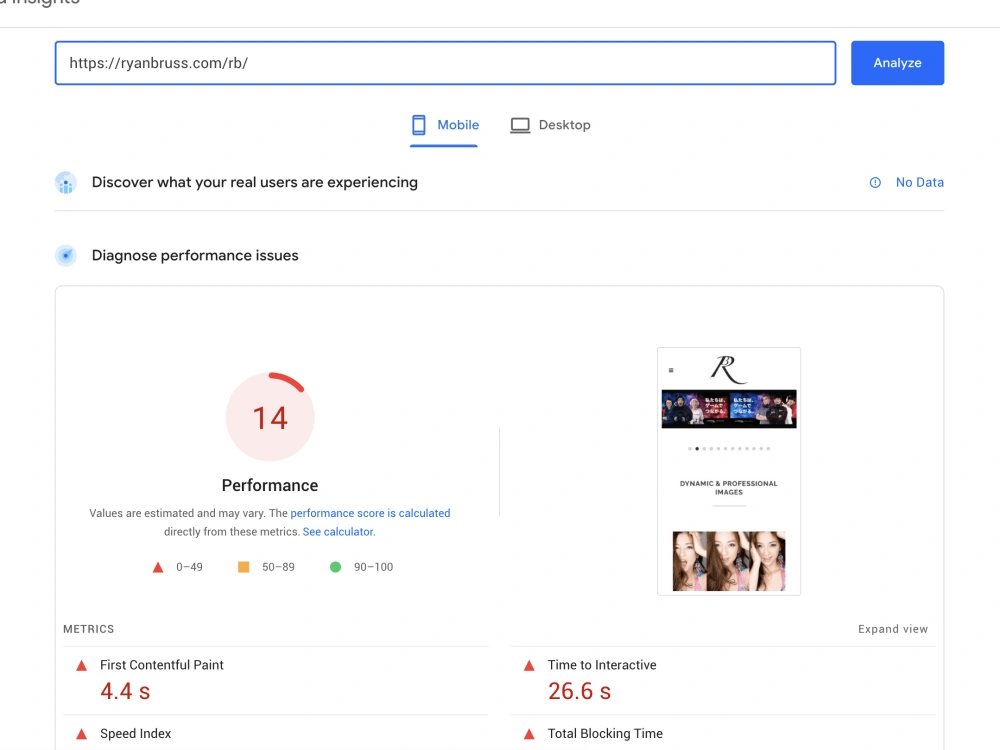Click the mobile phone icon

[x=418, y=125]
